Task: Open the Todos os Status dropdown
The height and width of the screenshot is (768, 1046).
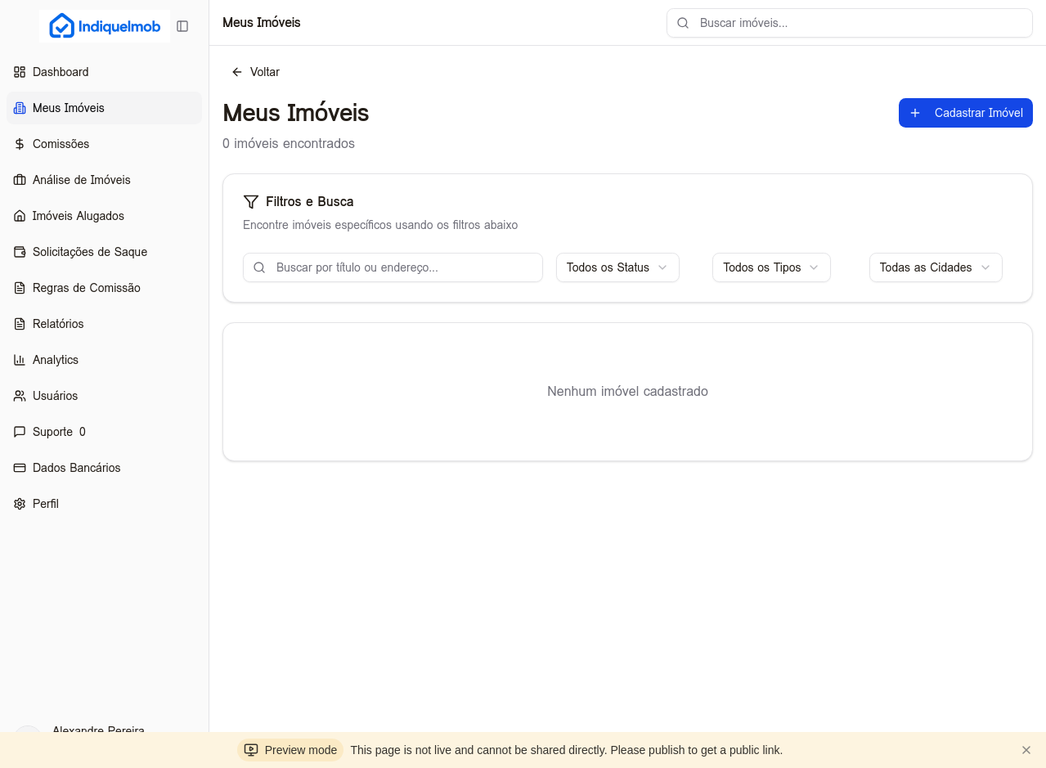Action: pyautogui.click(x=617, y=268)
